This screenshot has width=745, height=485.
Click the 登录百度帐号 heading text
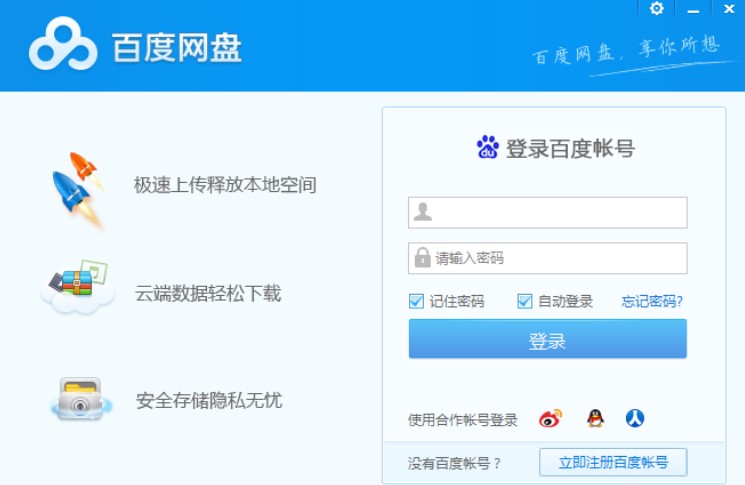(570, 149)
